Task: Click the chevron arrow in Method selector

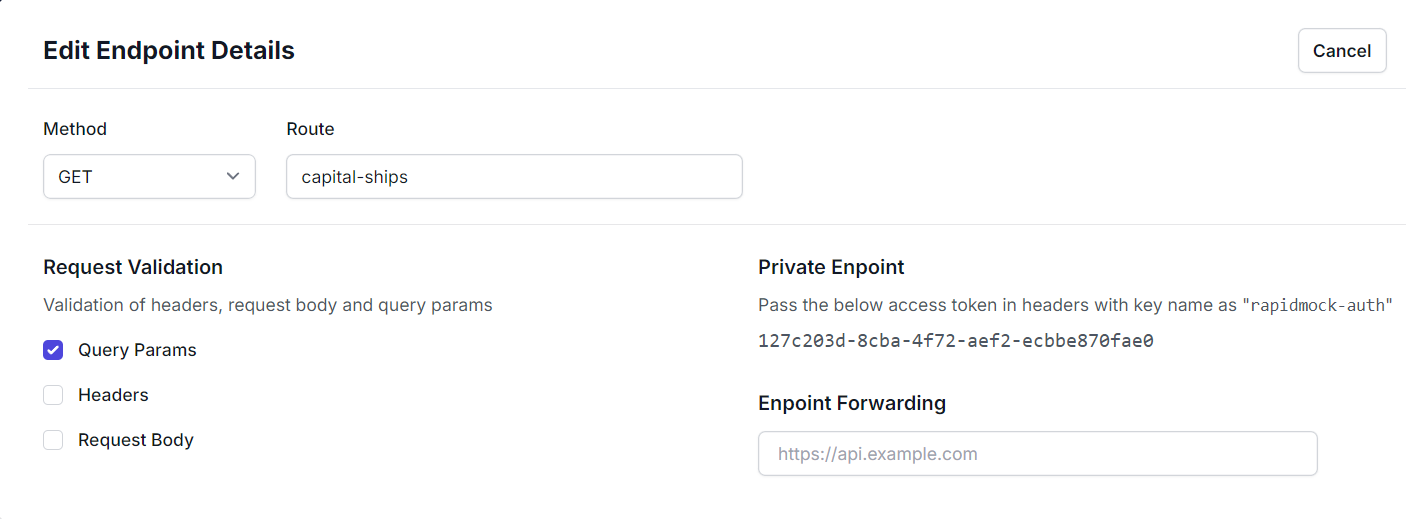Action: click(x=233, y=176)
